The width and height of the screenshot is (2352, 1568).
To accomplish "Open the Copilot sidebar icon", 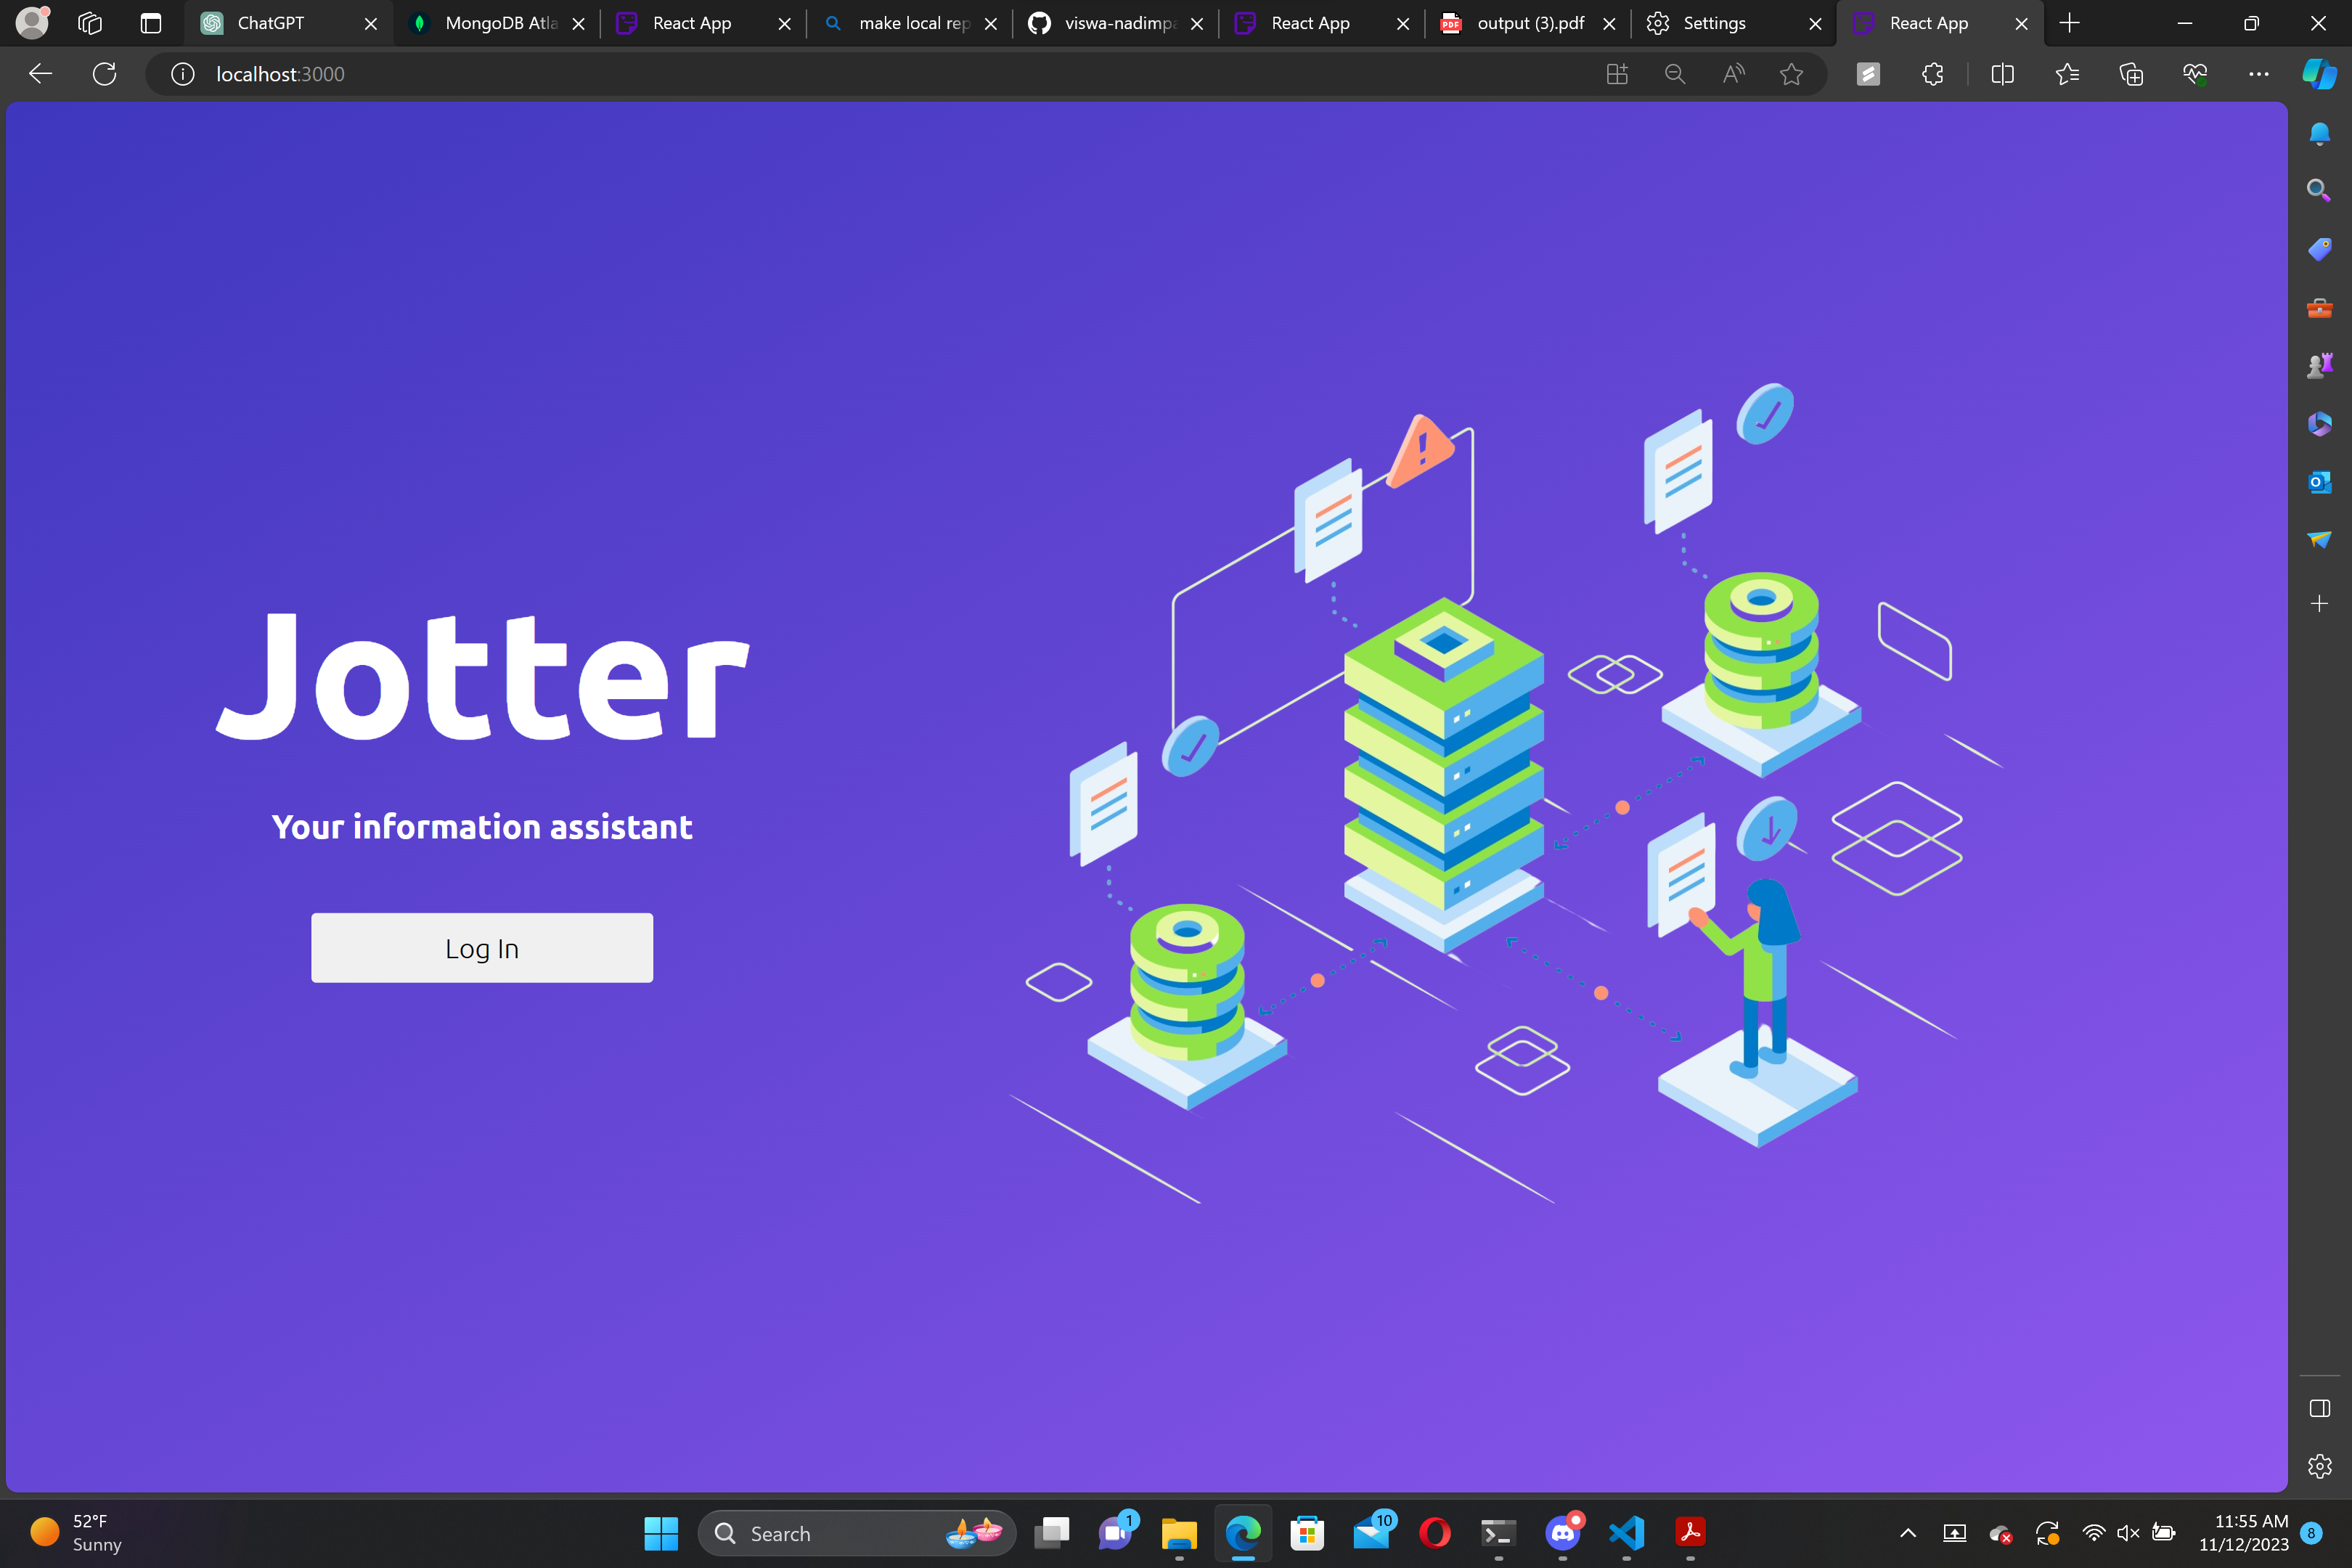I will [x=2318, y=74].
